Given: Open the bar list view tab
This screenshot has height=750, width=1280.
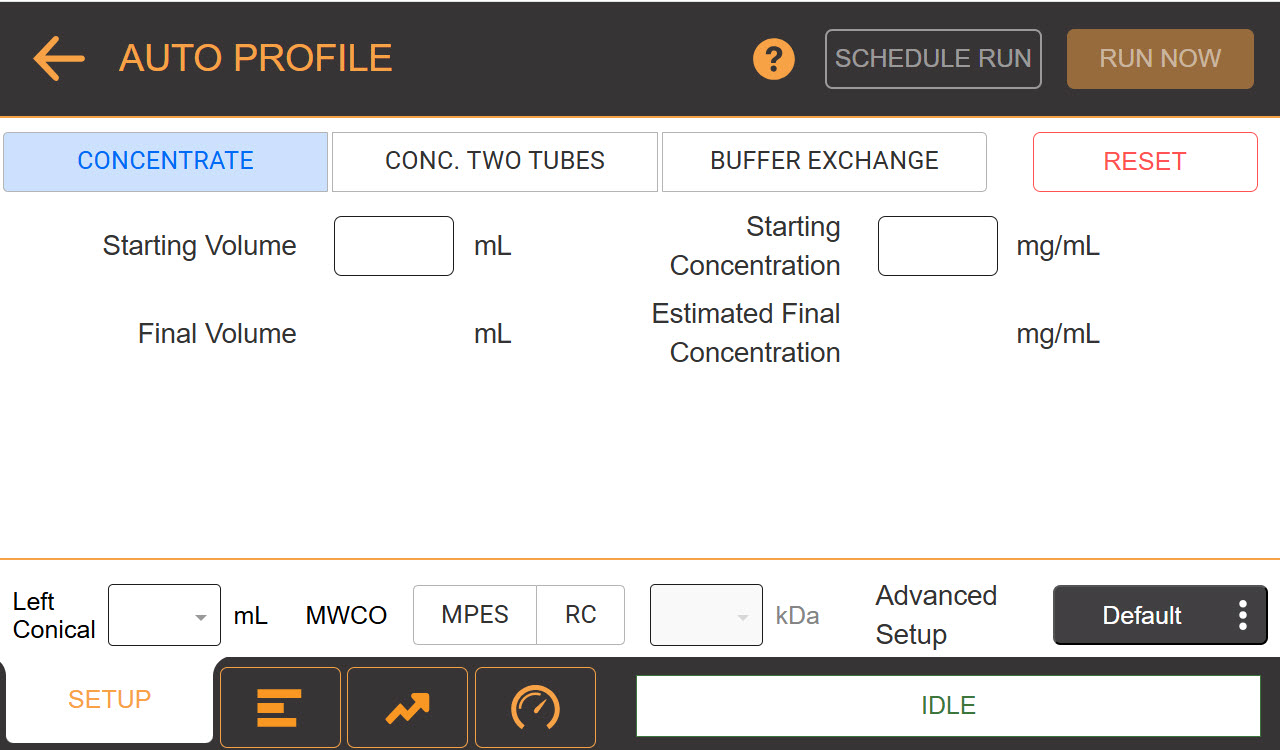Looking at the screenshot, I should 280,707.
